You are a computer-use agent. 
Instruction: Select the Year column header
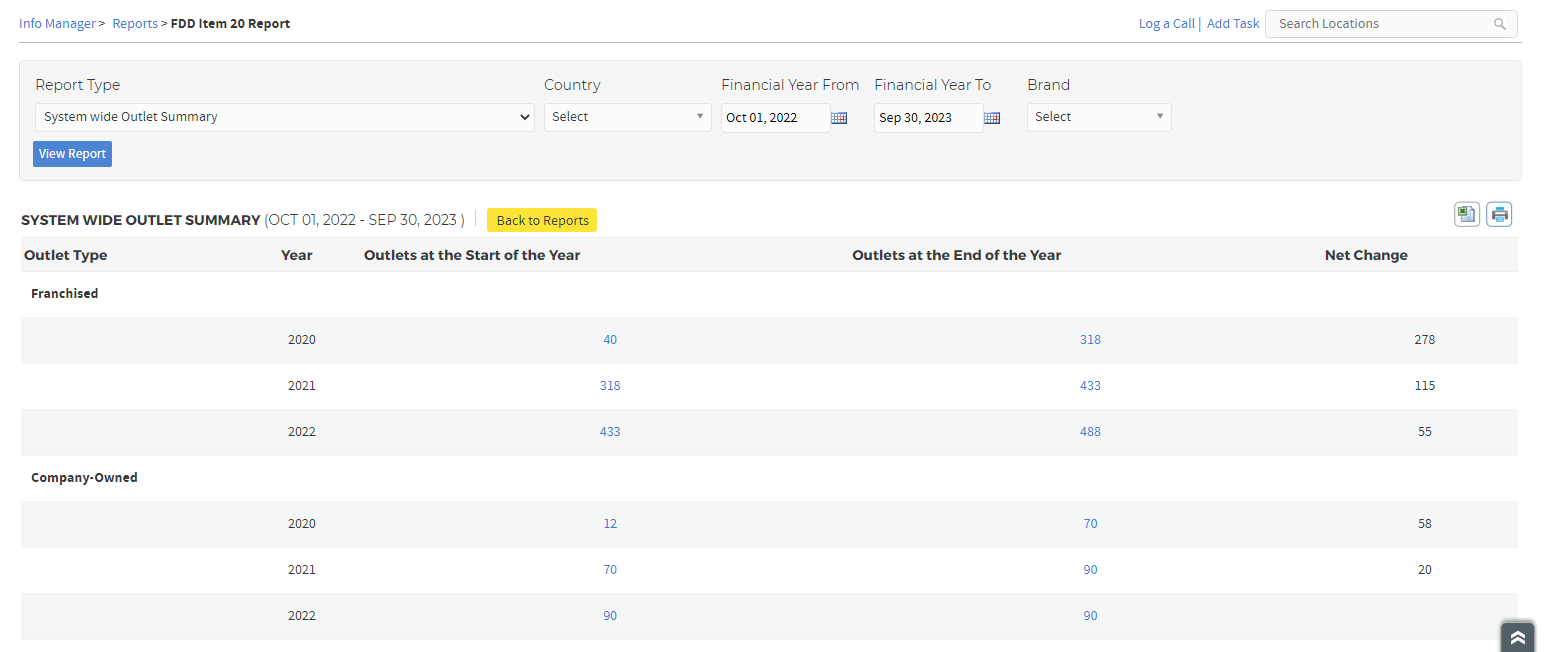(x=297, y=255)
